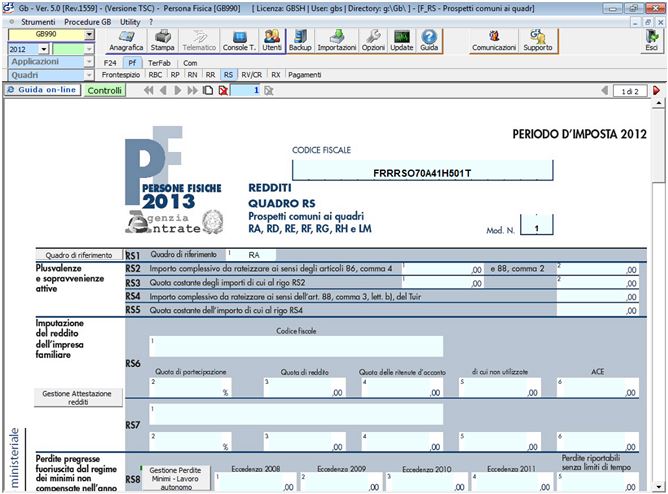Open the RP quadro tab
The width and height of the screenshot is (668, 494).
(175, 75)
